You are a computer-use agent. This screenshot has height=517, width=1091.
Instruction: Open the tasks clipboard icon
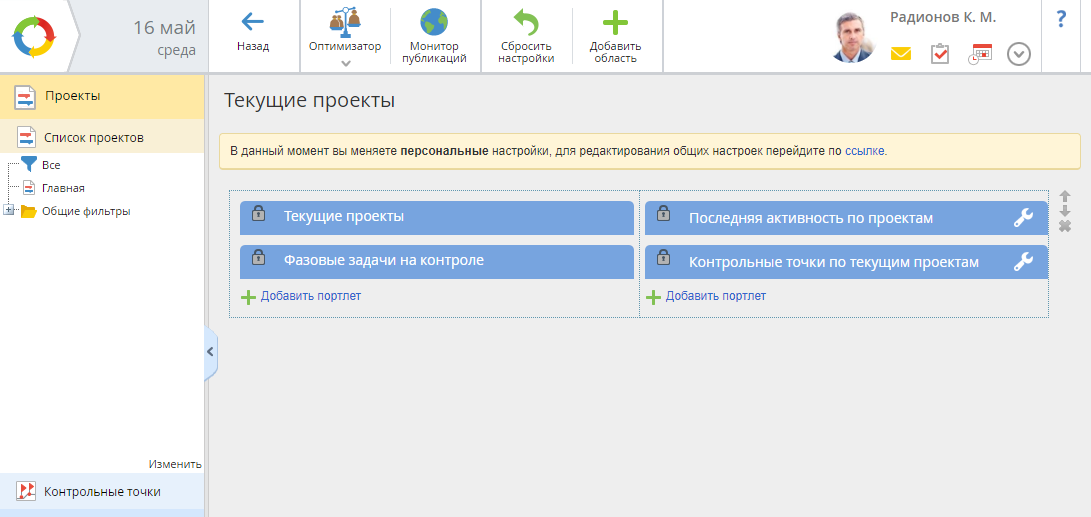pos(939,54)
